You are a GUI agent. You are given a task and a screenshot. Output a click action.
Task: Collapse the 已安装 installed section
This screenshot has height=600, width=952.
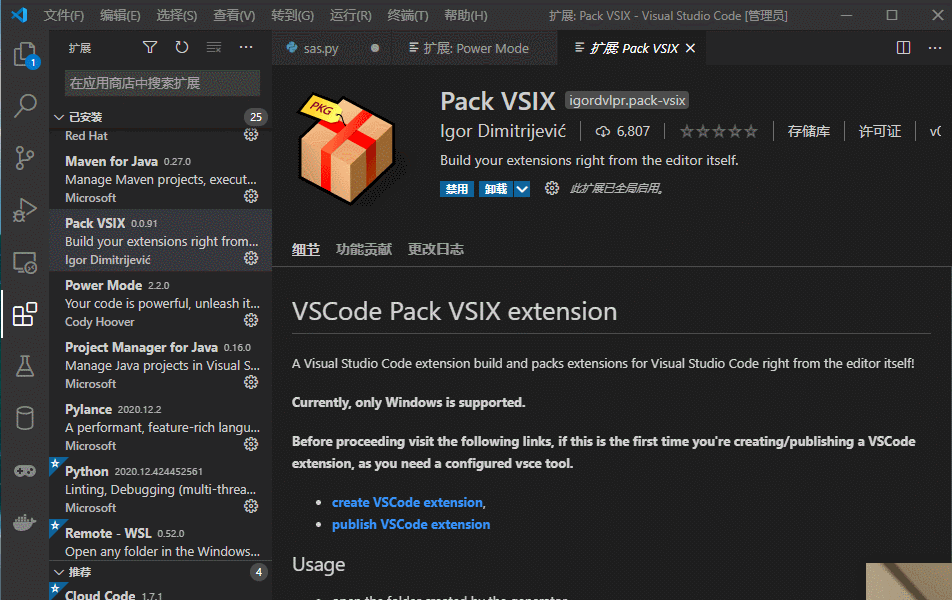pos(59,117)
